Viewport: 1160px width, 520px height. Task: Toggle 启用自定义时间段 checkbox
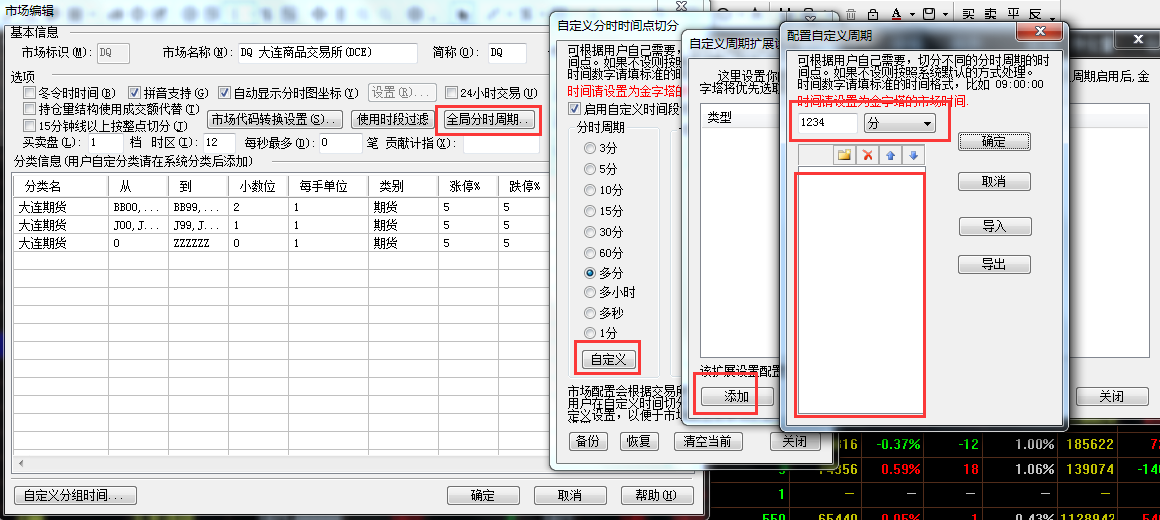pos(574,109)
